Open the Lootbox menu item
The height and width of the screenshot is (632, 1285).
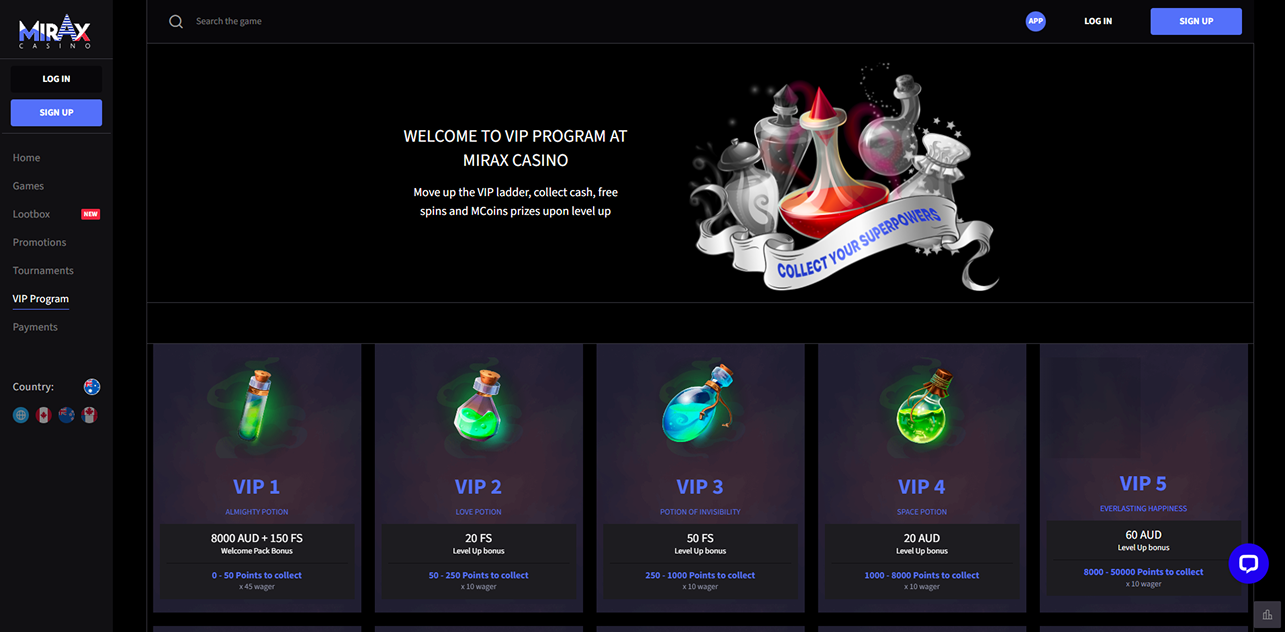click(31, 214)
